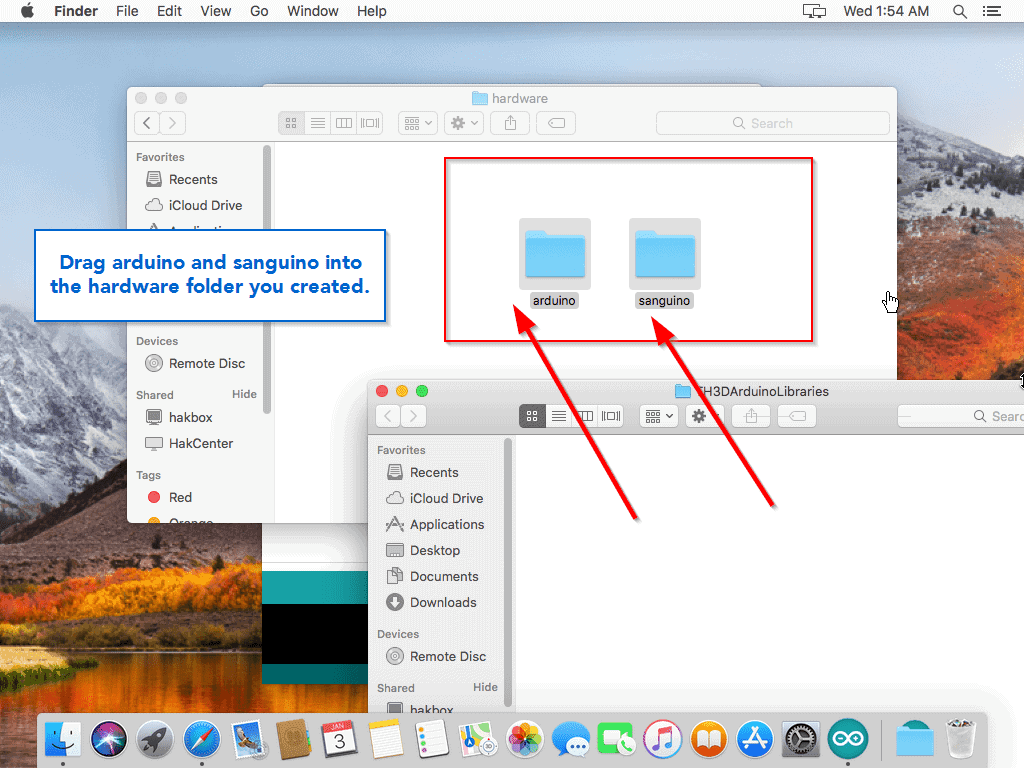The image size is (1024, 768).
Task: Open Launchpad from the Dock
Action: pyautogui.click(x=155, y=740)
